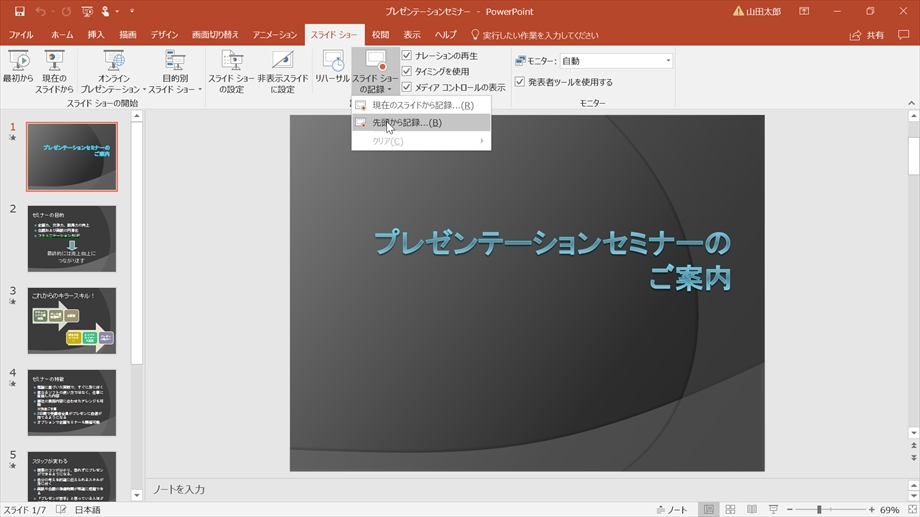
Task: Open the Draw tab (描画)
Action: (x=127, y=35)
